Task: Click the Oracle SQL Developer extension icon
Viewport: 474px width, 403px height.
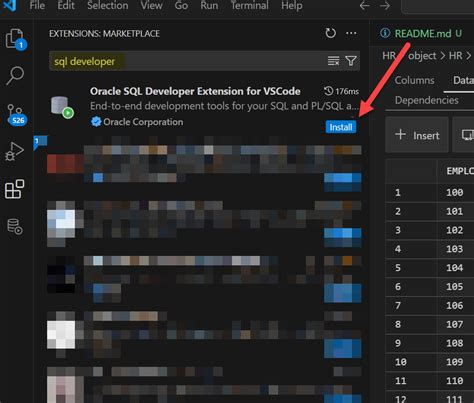Action: click(62, 107)
